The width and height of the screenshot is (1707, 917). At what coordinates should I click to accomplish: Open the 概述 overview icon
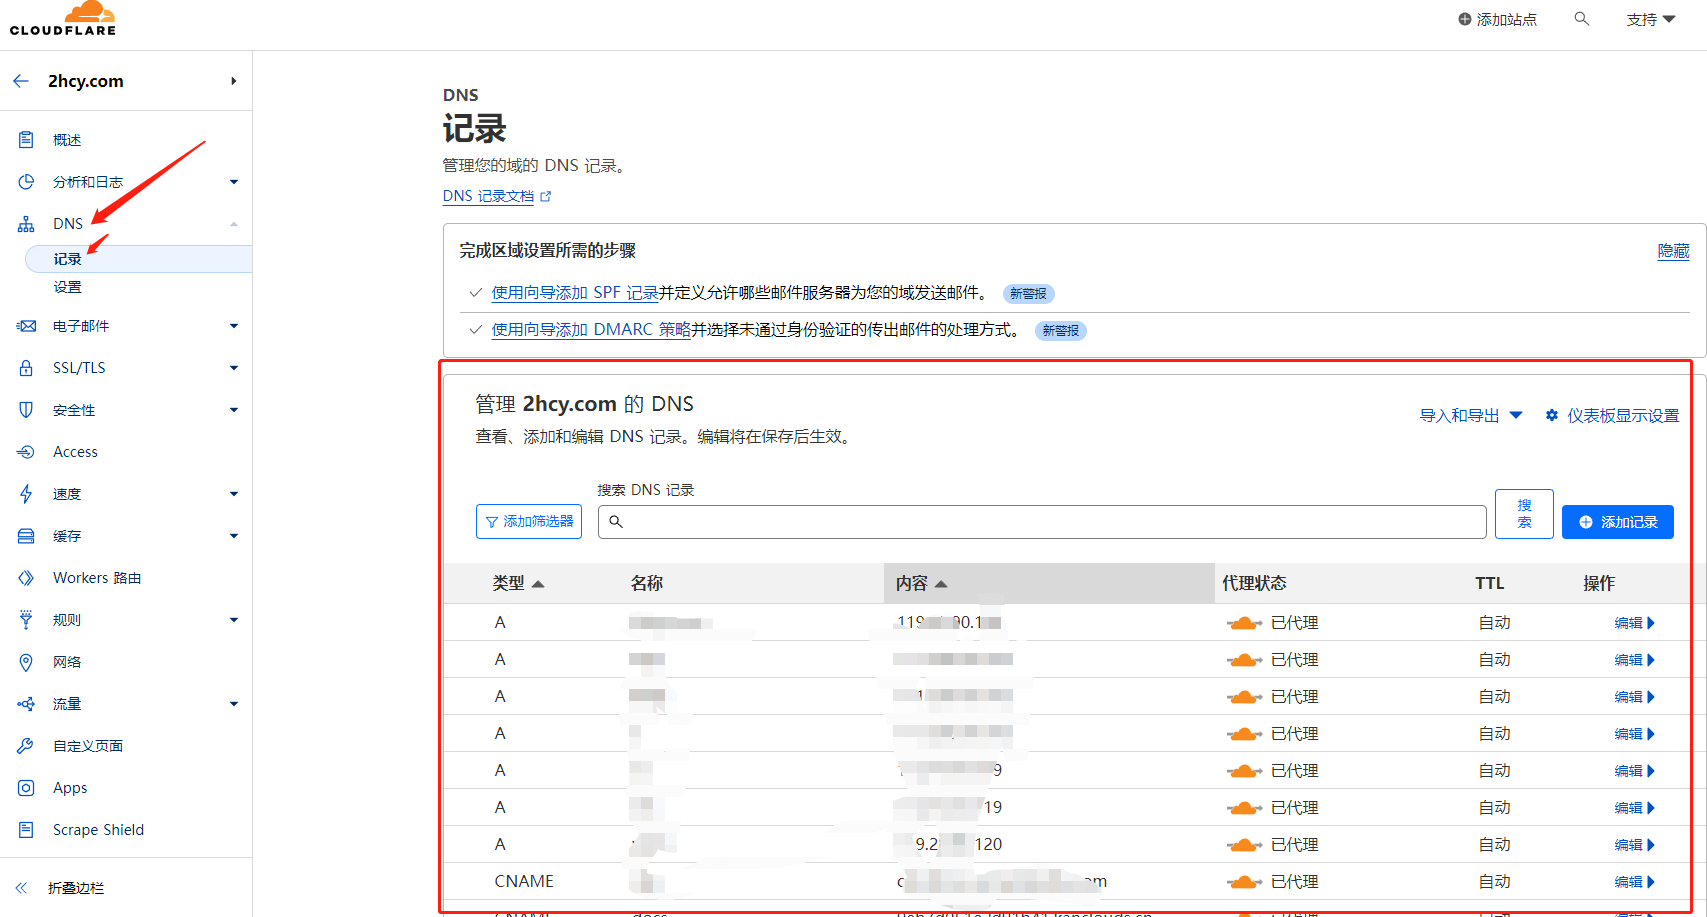click(26, 140)
